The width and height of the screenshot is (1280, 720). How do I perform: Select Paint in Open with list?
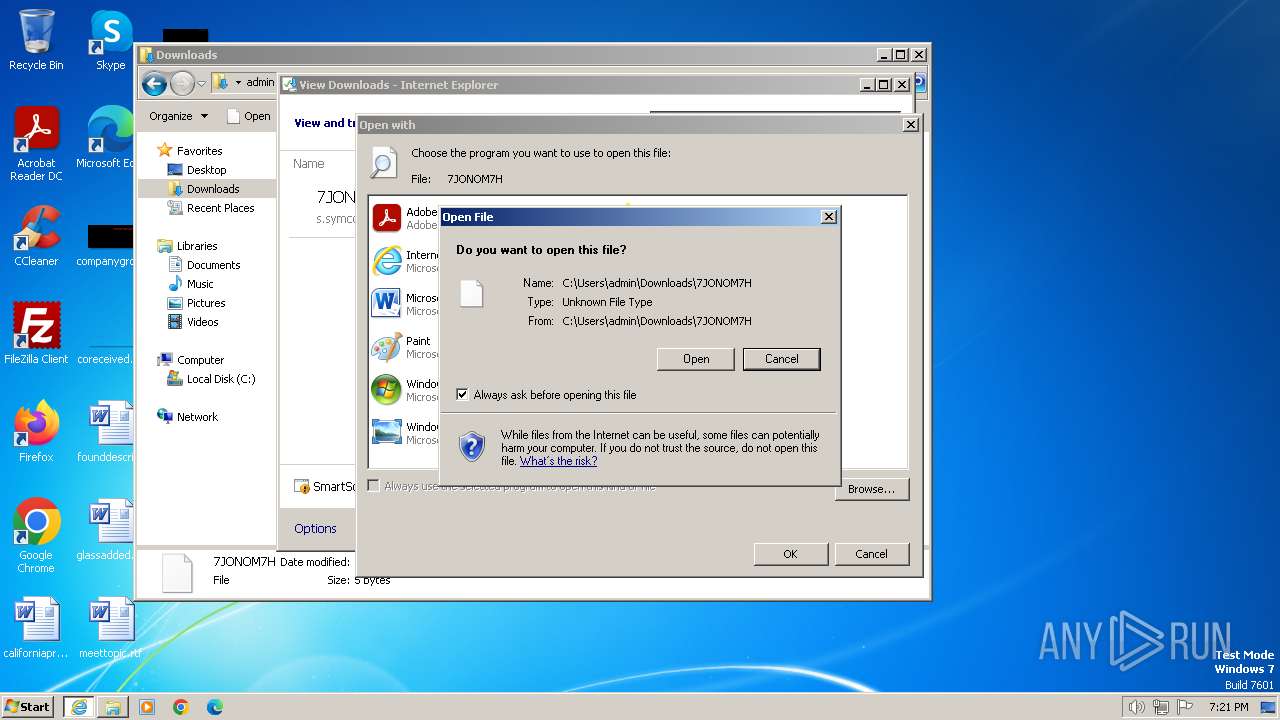[386, 346]
